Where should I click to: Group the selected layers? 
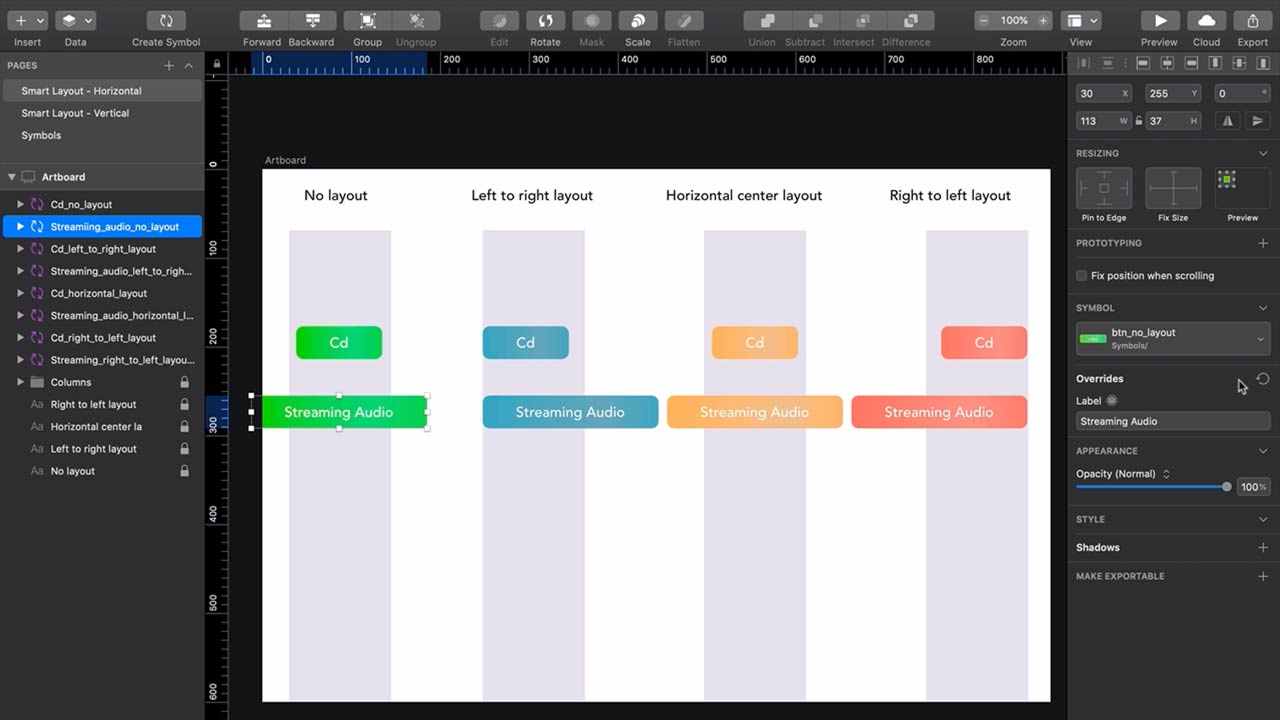(367, 20)
